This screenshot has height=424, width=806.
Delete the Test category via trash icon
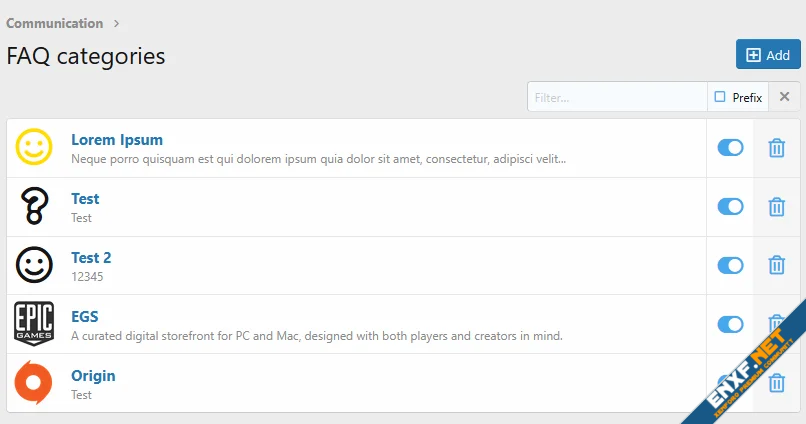(x=776, y=207)
